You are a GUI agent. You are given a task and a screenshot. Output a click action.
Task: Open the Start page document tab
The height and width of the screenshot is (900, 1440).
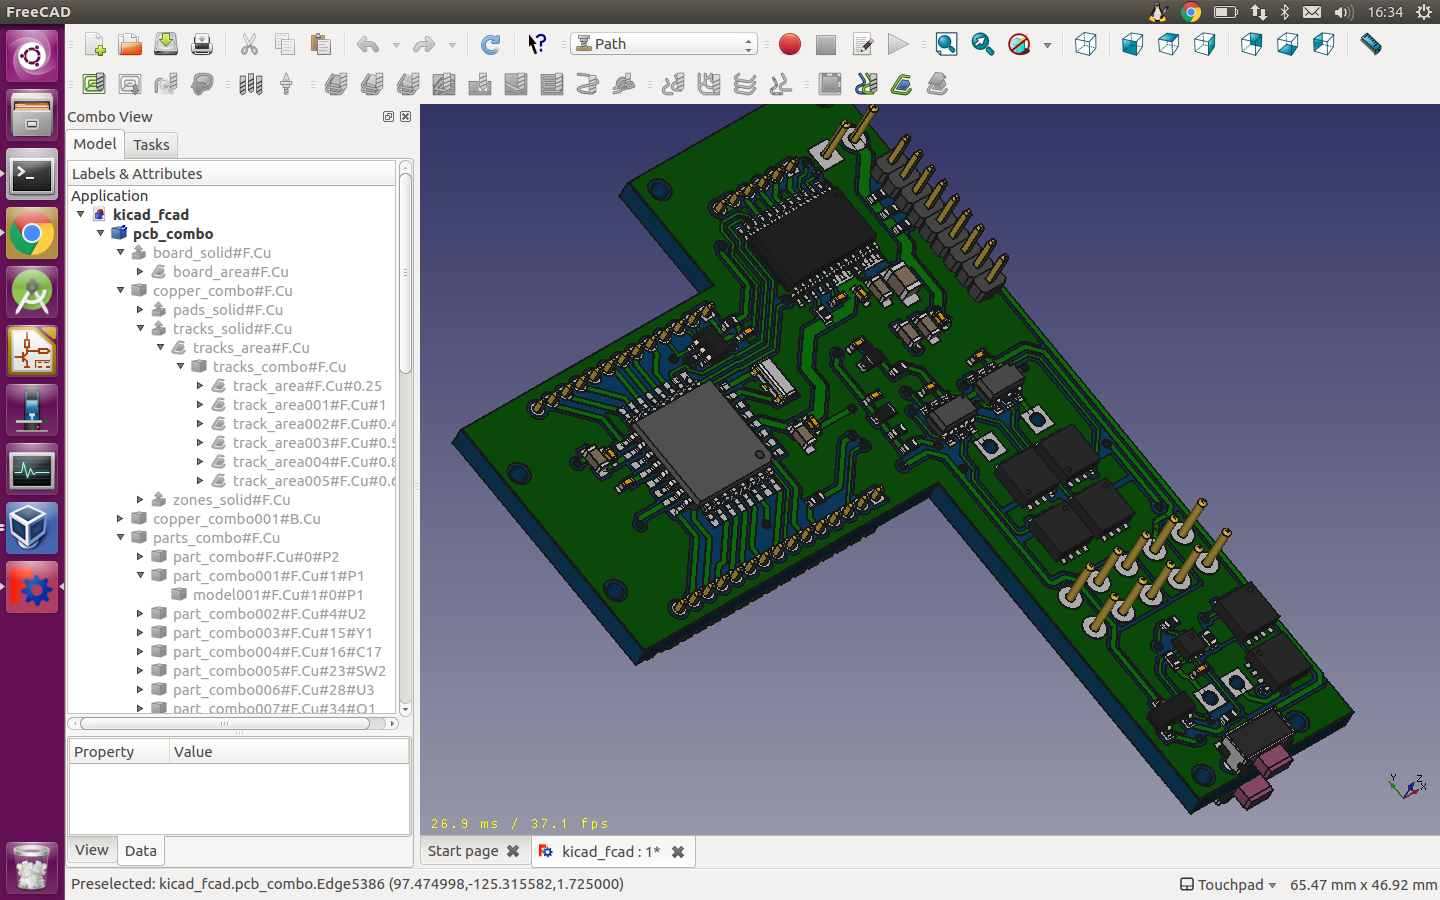[463, 851]
